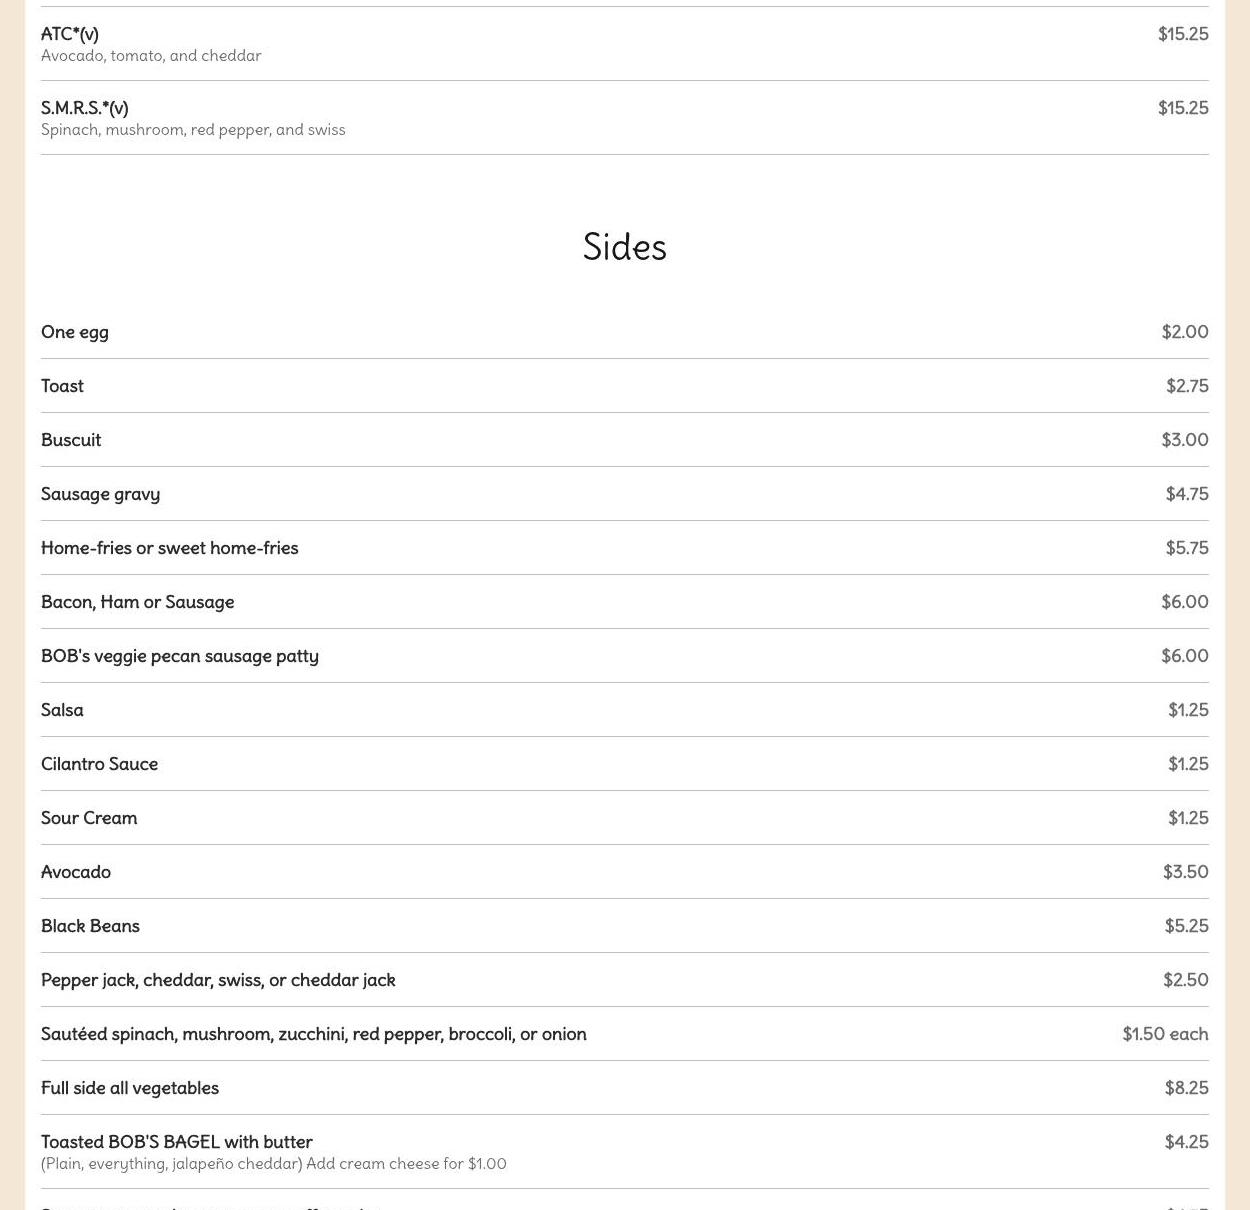Select Sausage gravy from the sides
Image resolution: width=1250 pixels, height=1210 pixels.
tap(100, 494)
